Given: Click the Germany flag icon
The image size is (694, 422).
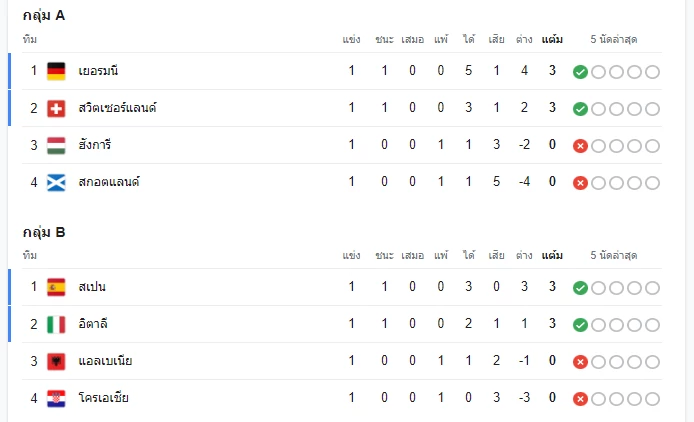Looking at the screenshot, I should point(56,71).
